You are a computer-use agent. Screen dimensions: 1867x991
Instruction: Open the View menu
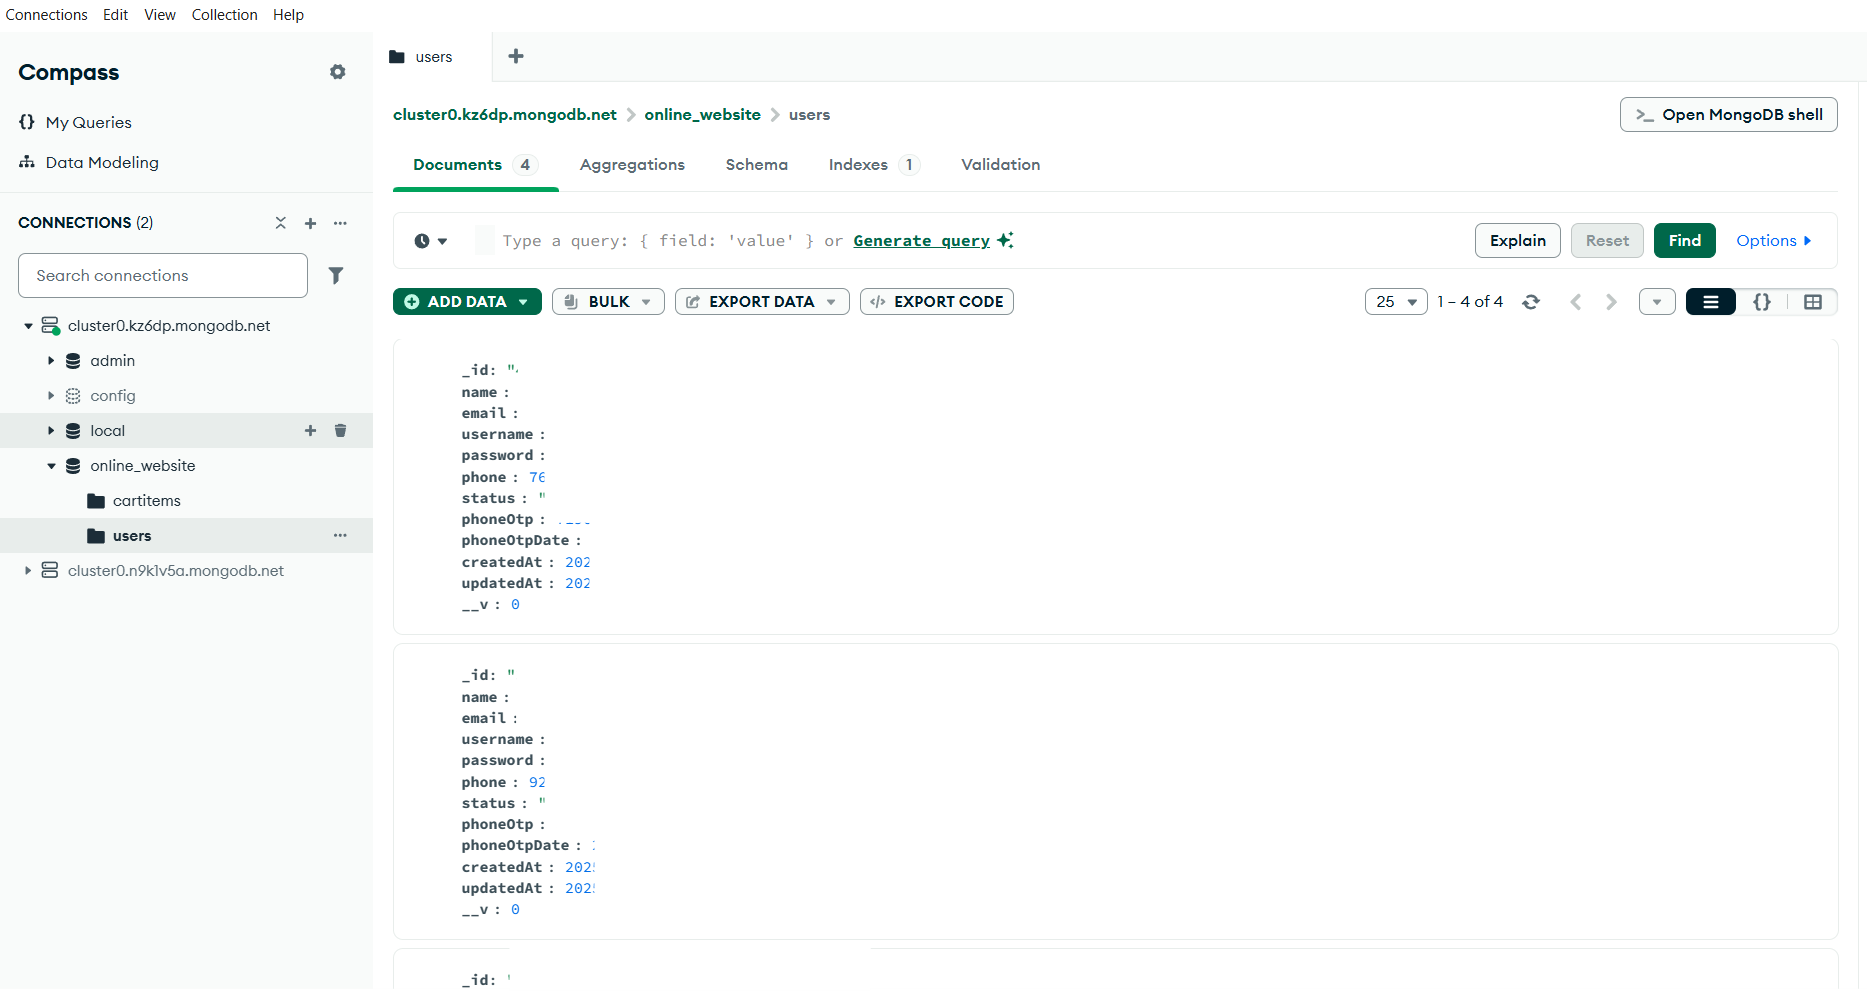[x=160, y=14]
